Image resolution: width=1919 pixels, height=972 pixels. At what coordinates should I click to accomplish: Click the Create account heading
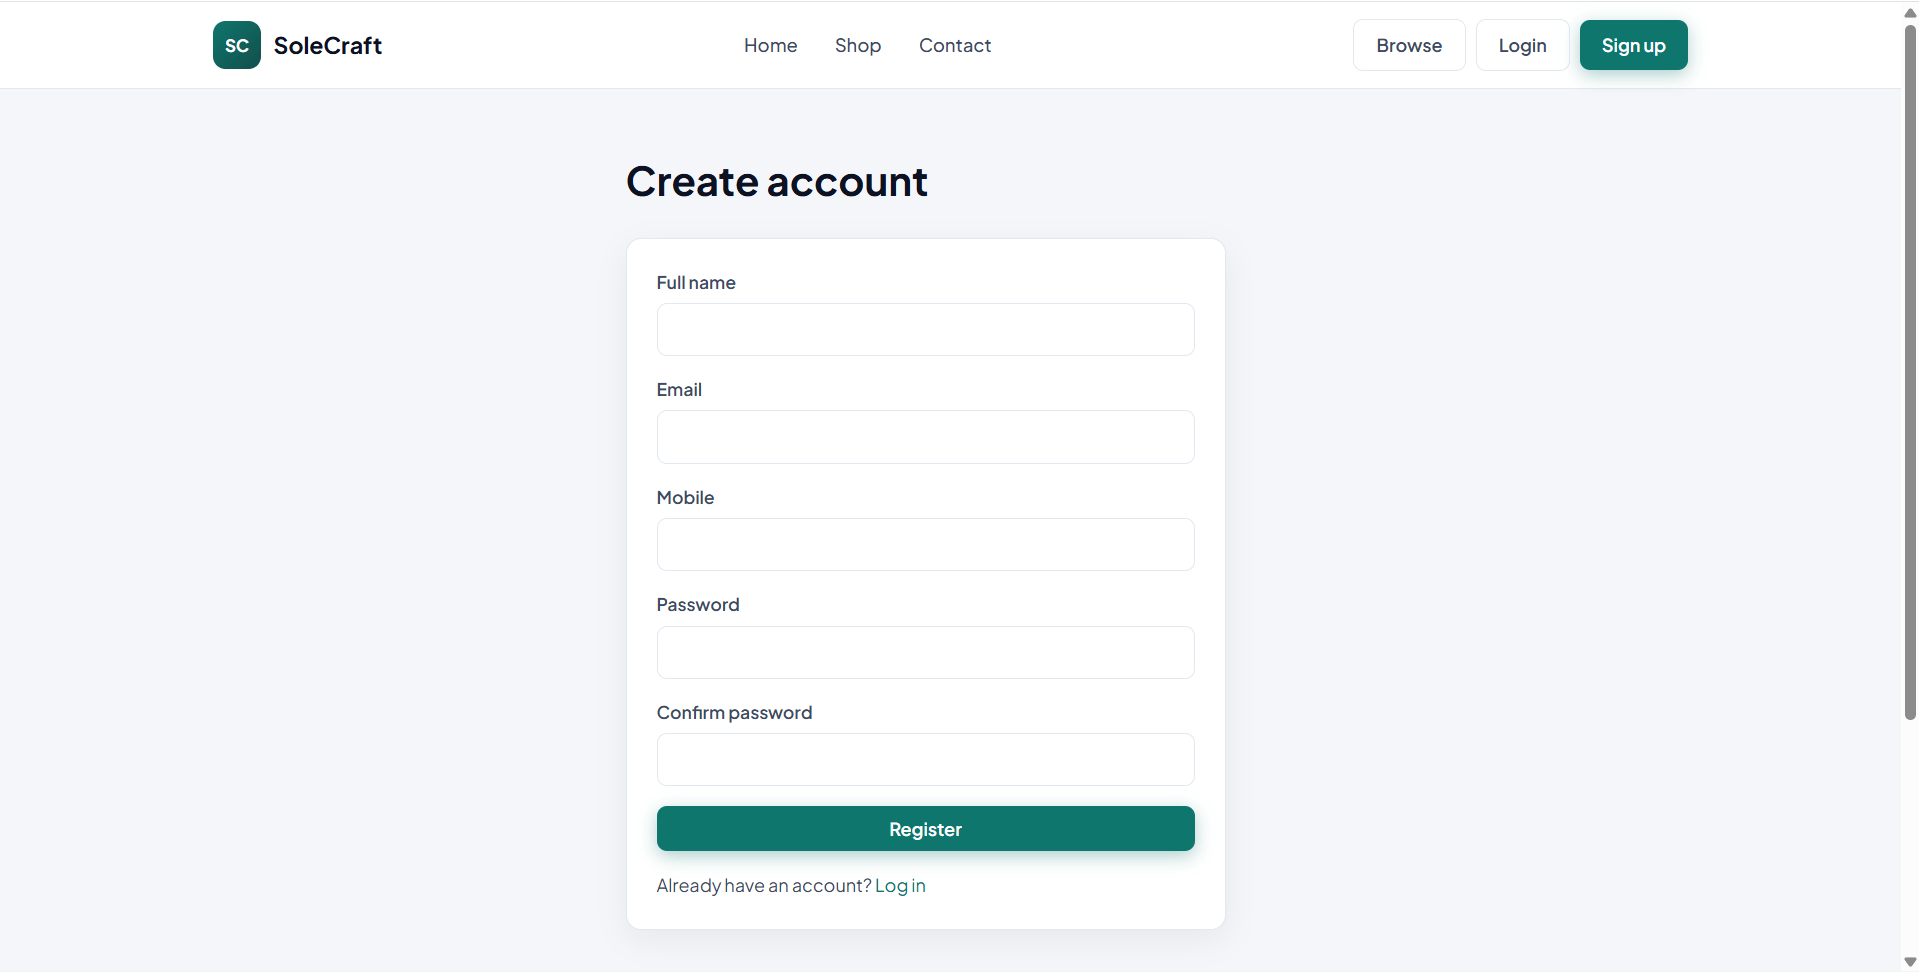pos(777,182)
